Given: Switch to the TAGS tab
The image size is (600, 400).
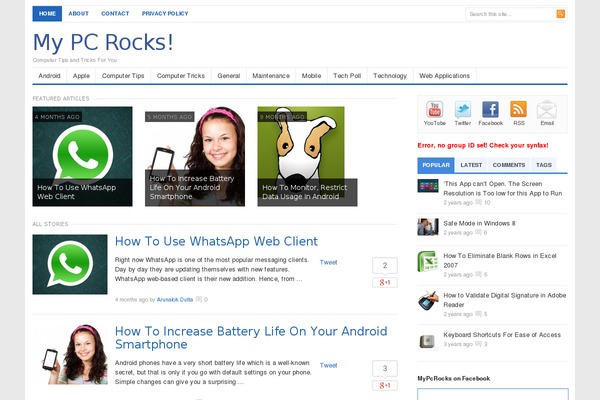Looking at the screenshot, I should click(x=543, y=165).
